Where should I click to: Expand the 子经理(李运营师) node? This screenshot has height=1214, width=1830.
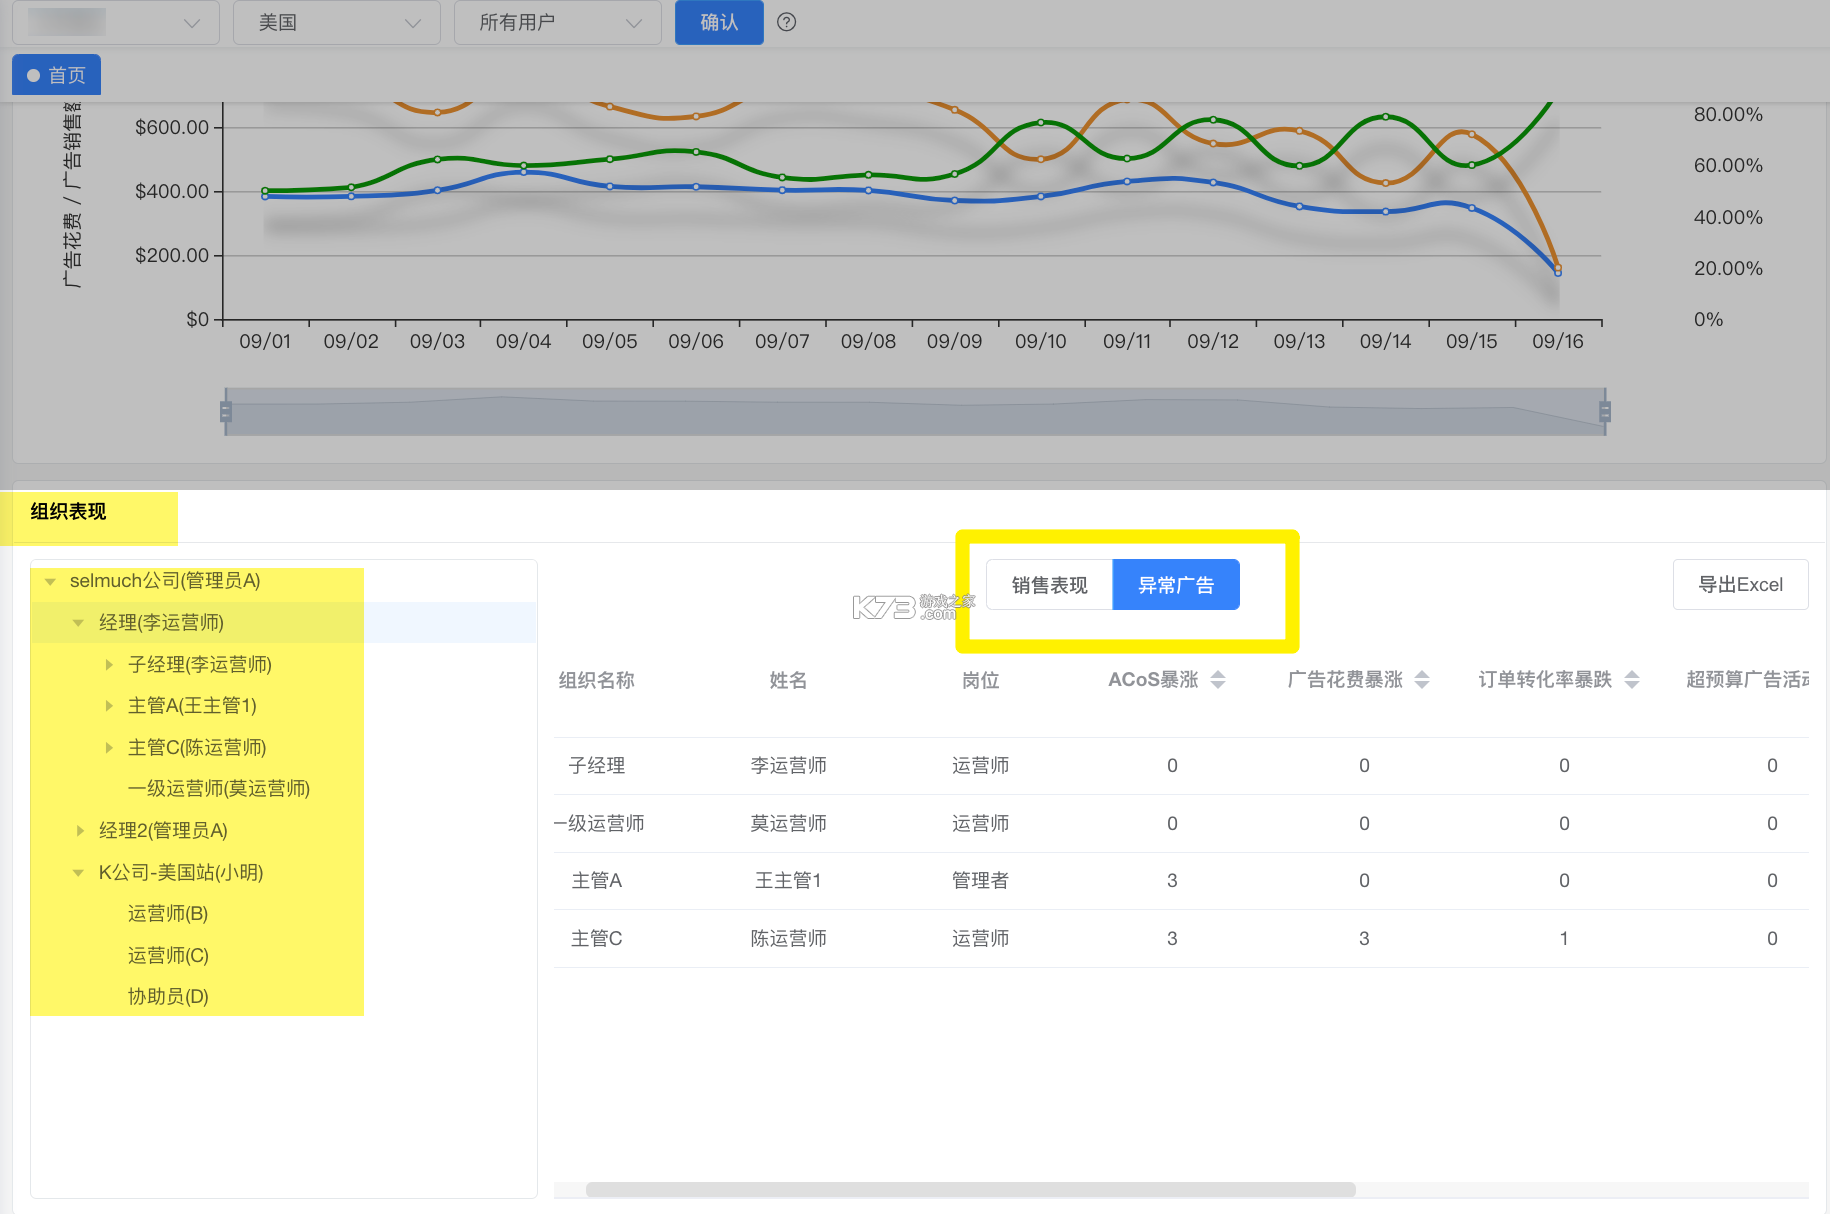point(108,665)
